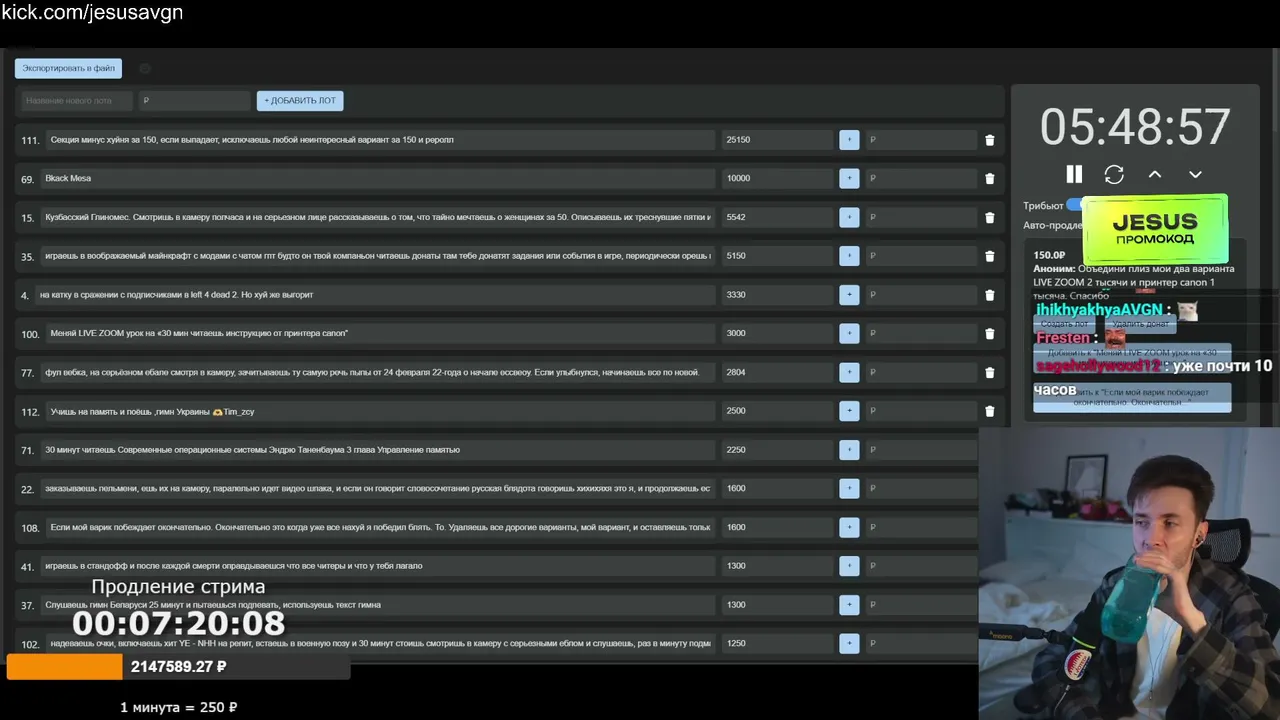Delete the Bkack Mesa lot

990,179
